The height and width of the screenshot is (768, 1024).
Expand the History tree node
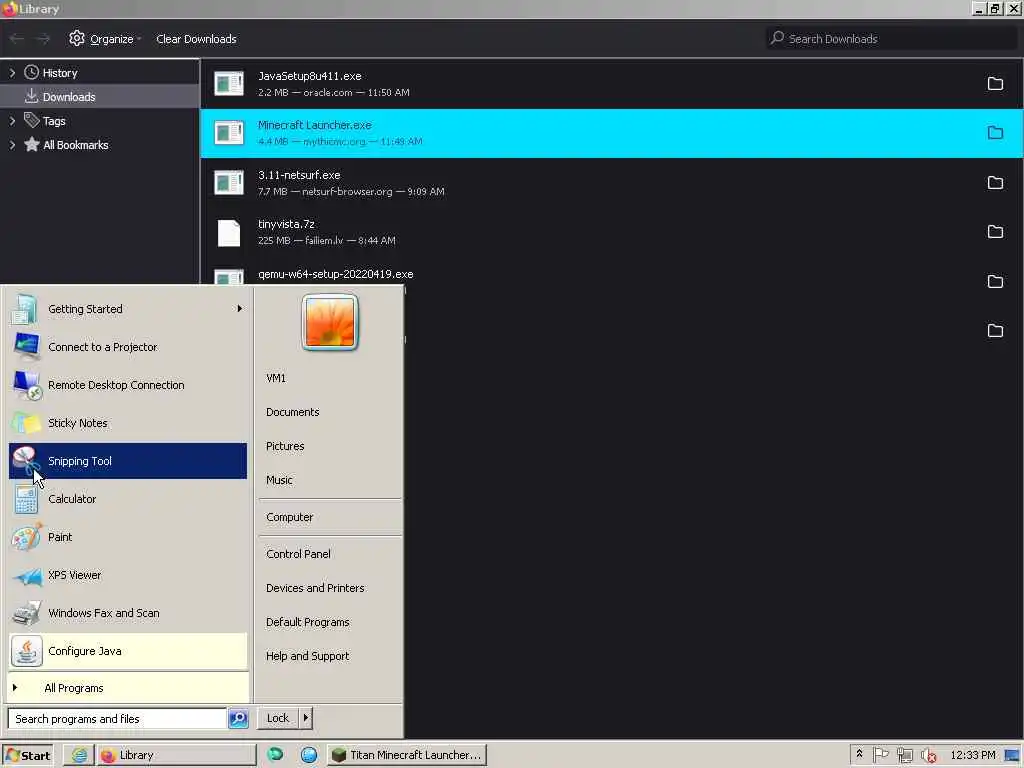pos(12,72)
